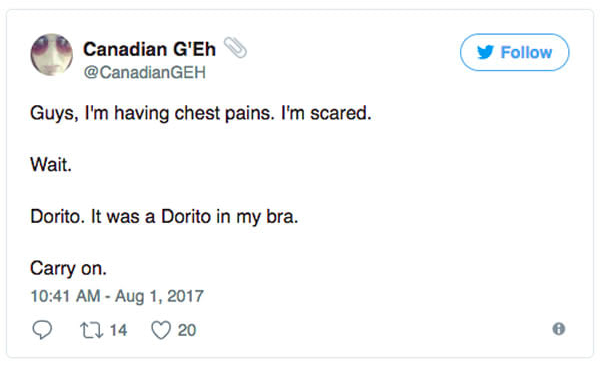Click the Twitter bird icon in the Follow button

pyautogui.click(x=485, y=52)
